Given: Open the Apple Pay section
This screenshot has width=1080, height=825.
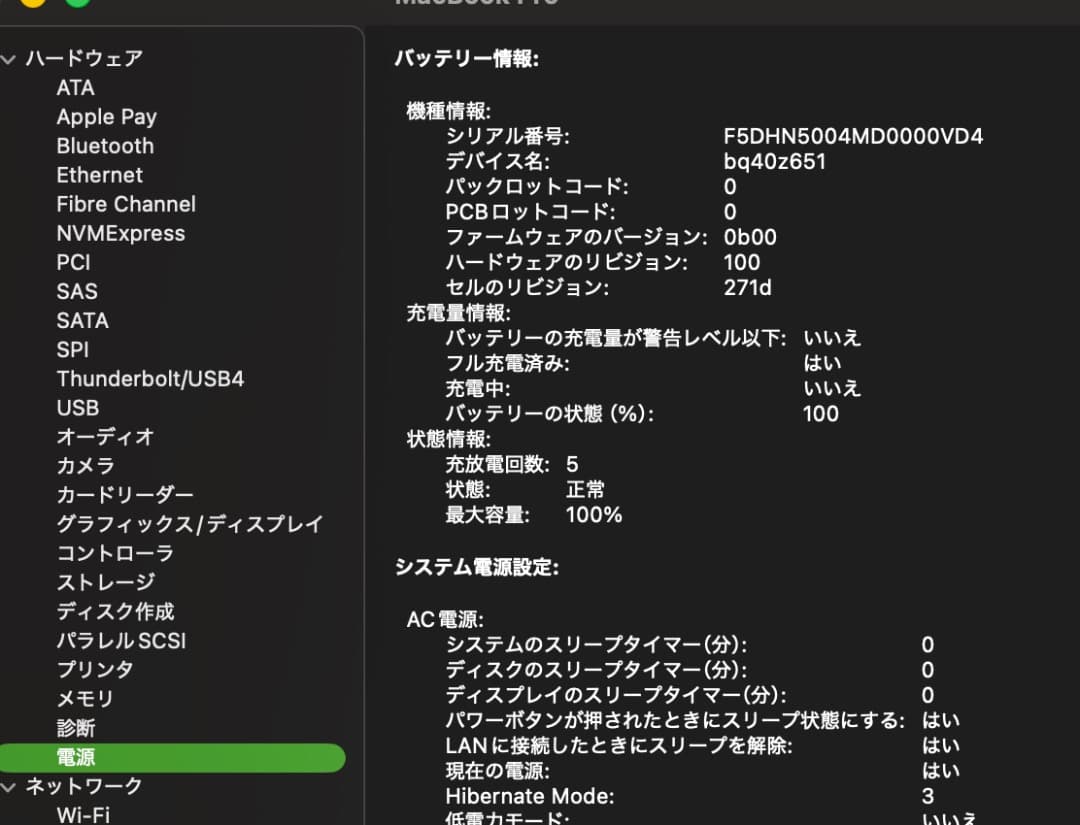Looking at the screenshot, I should [x=106, y=116].
